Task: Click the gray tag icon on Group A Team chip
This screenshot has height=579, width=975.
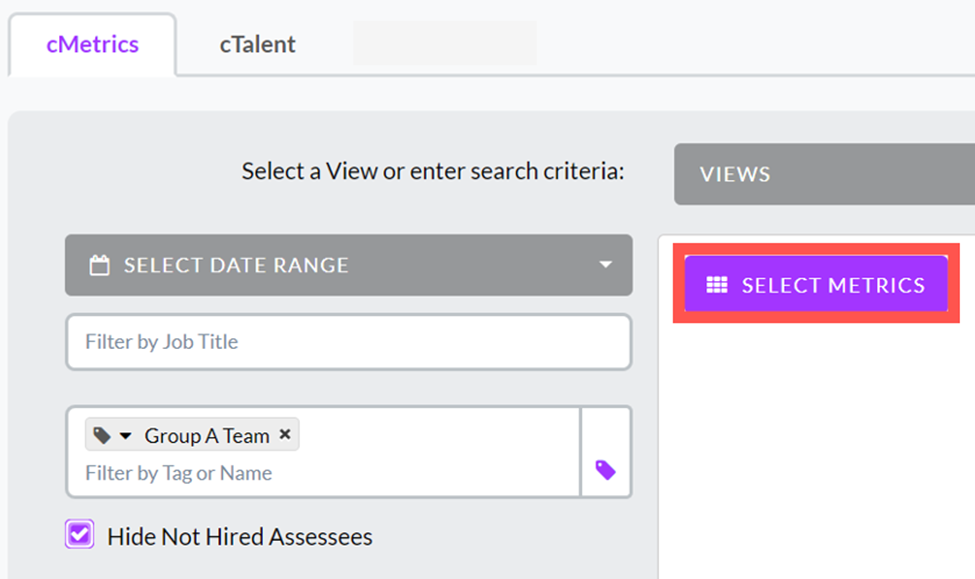Action: [x=101, y=435]
